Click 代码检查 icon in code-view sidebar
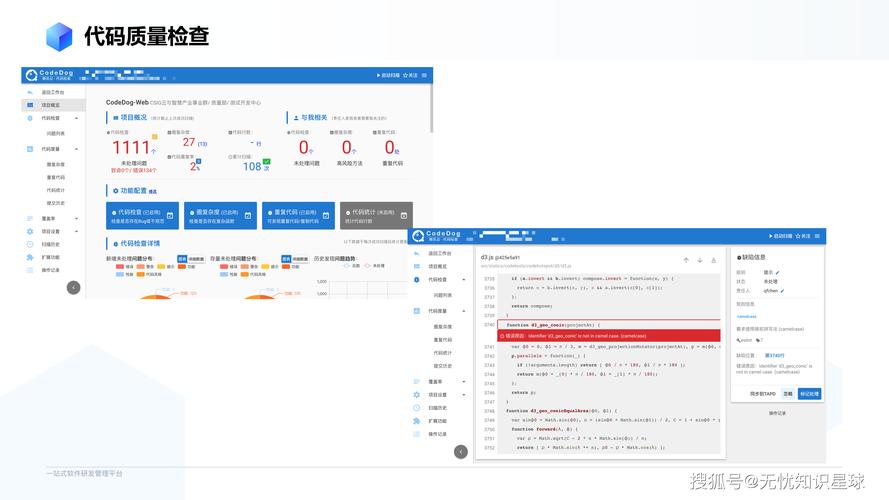The width and height of the screenshot is (889, 500). pos(417,279)
